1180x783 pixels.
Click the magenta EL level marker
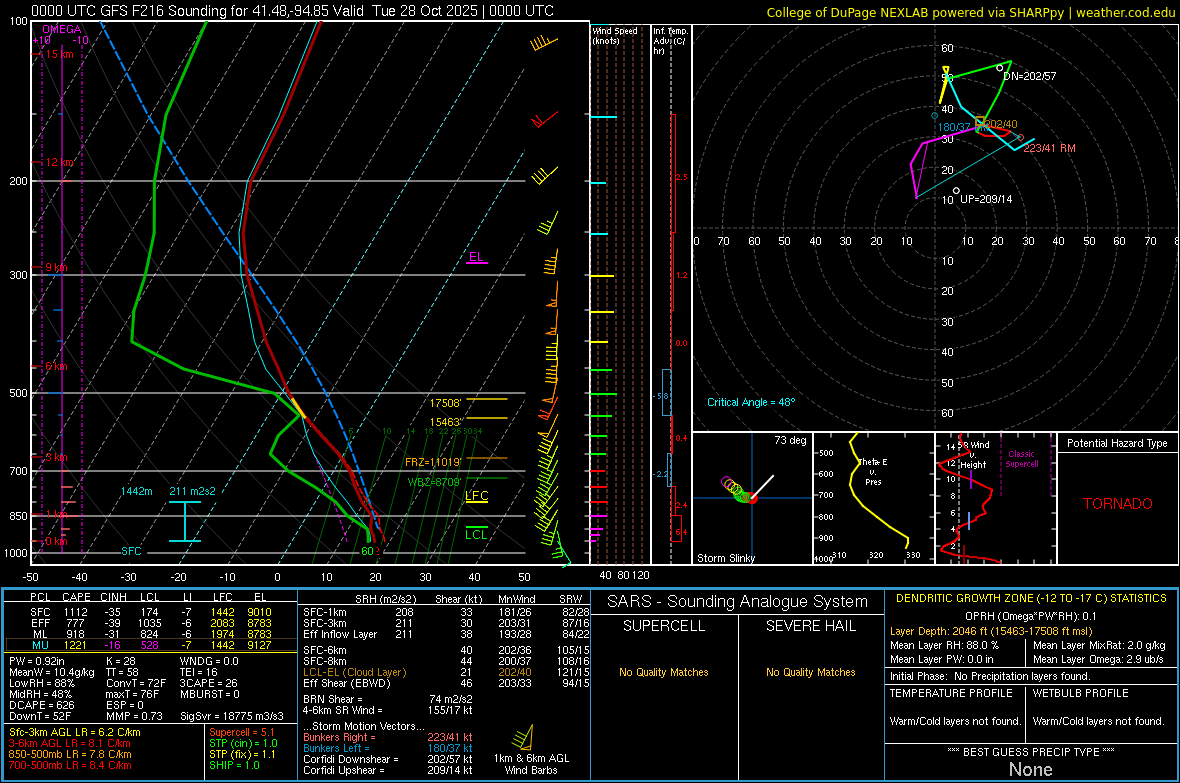476,257
